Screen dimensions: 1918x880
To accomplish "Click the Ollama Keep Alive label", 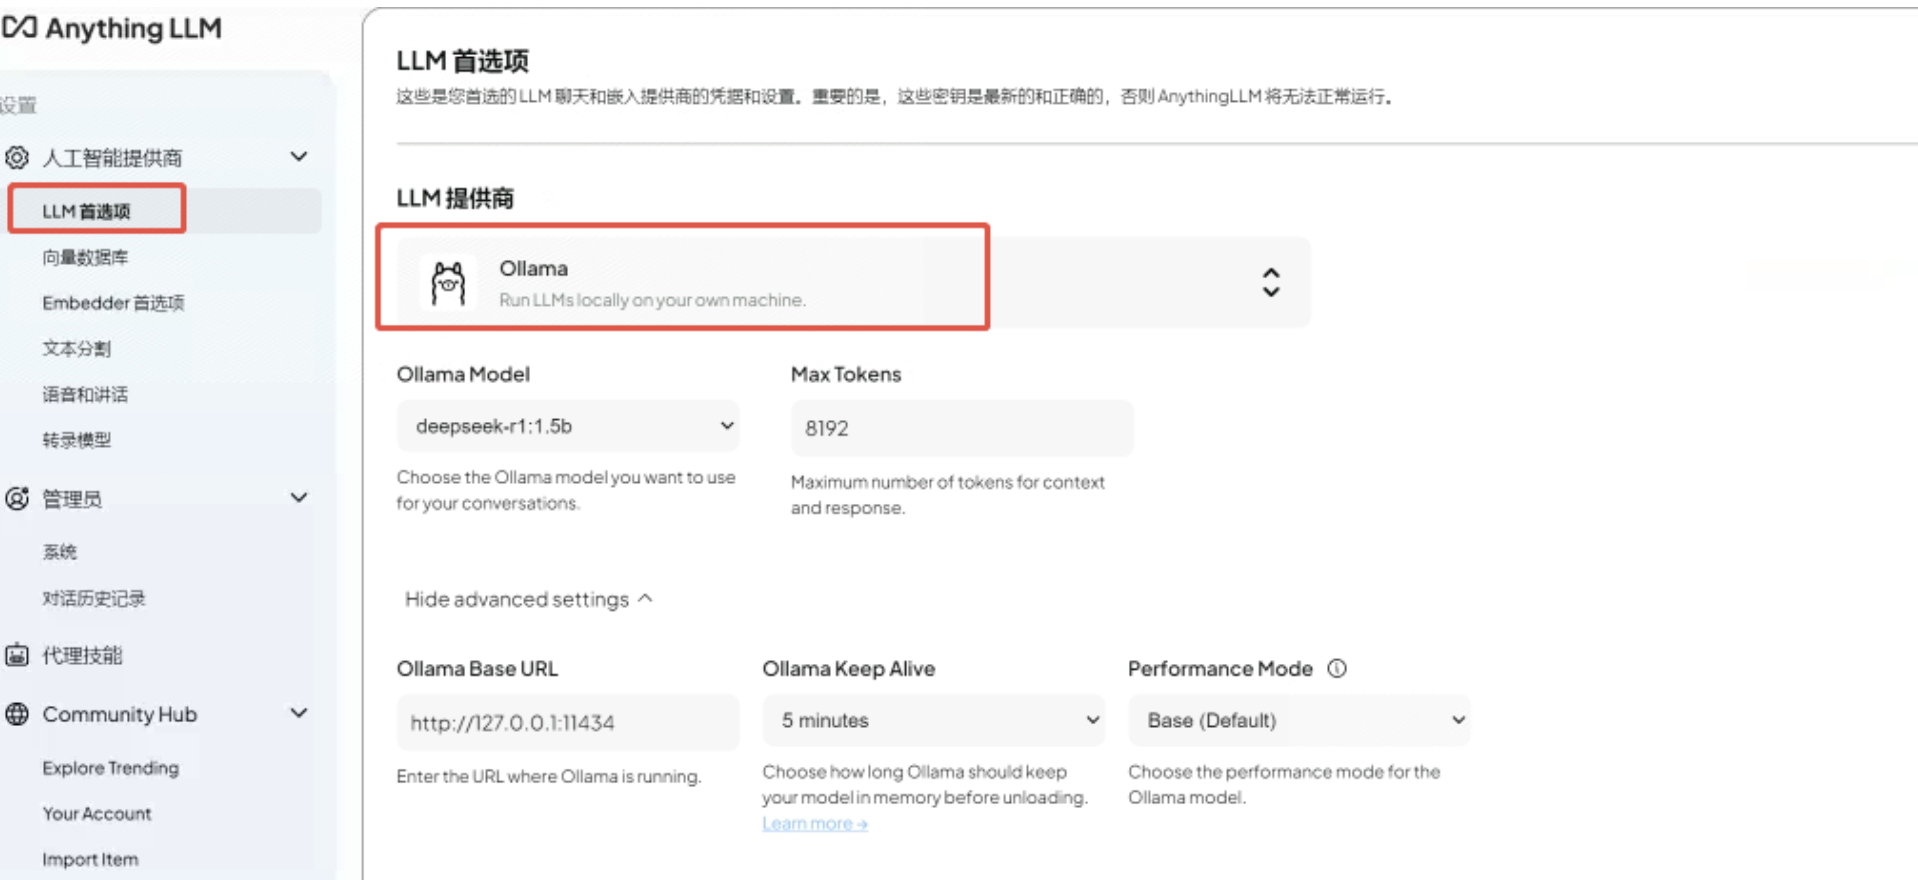I will [x=848, y=668].
